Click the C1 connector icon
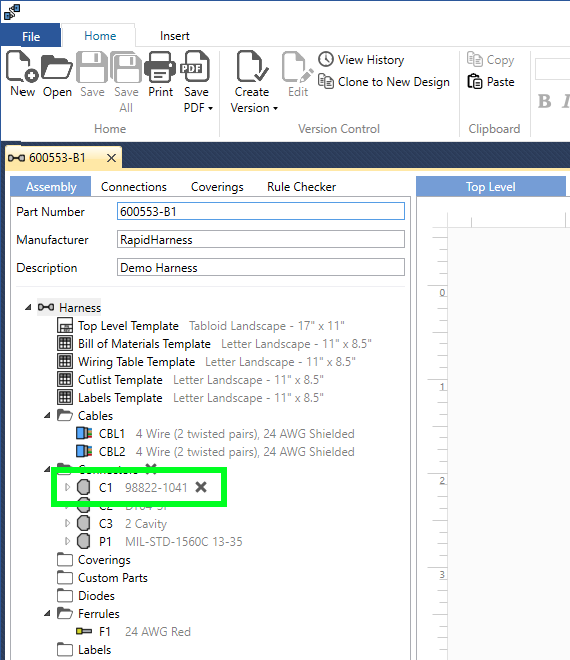 click(x=83, y=487)
